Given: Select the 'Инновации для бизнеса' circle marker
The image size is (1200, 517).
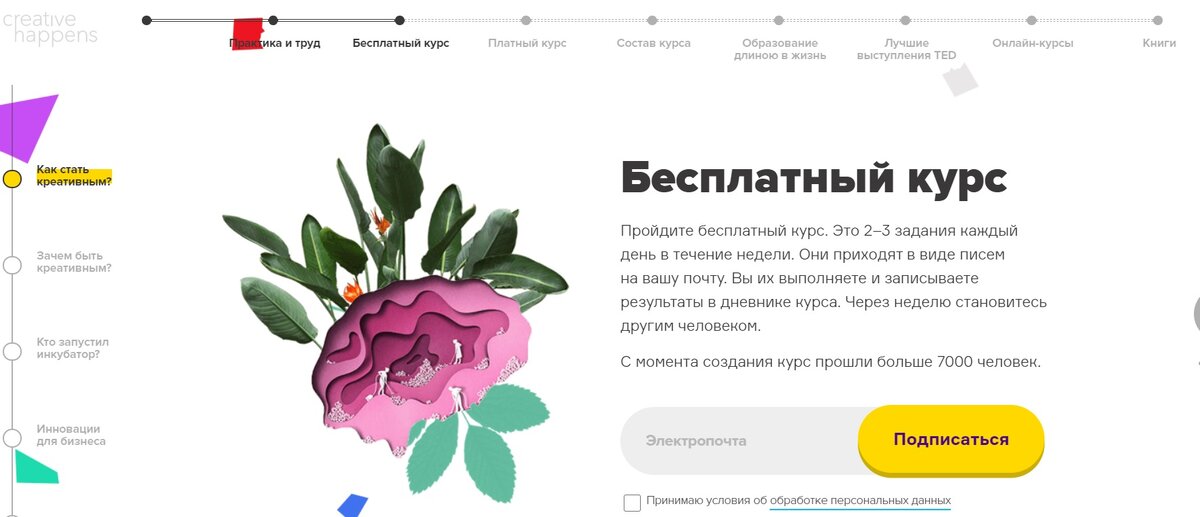Looking at the screenshot, I should click(12, 438).
